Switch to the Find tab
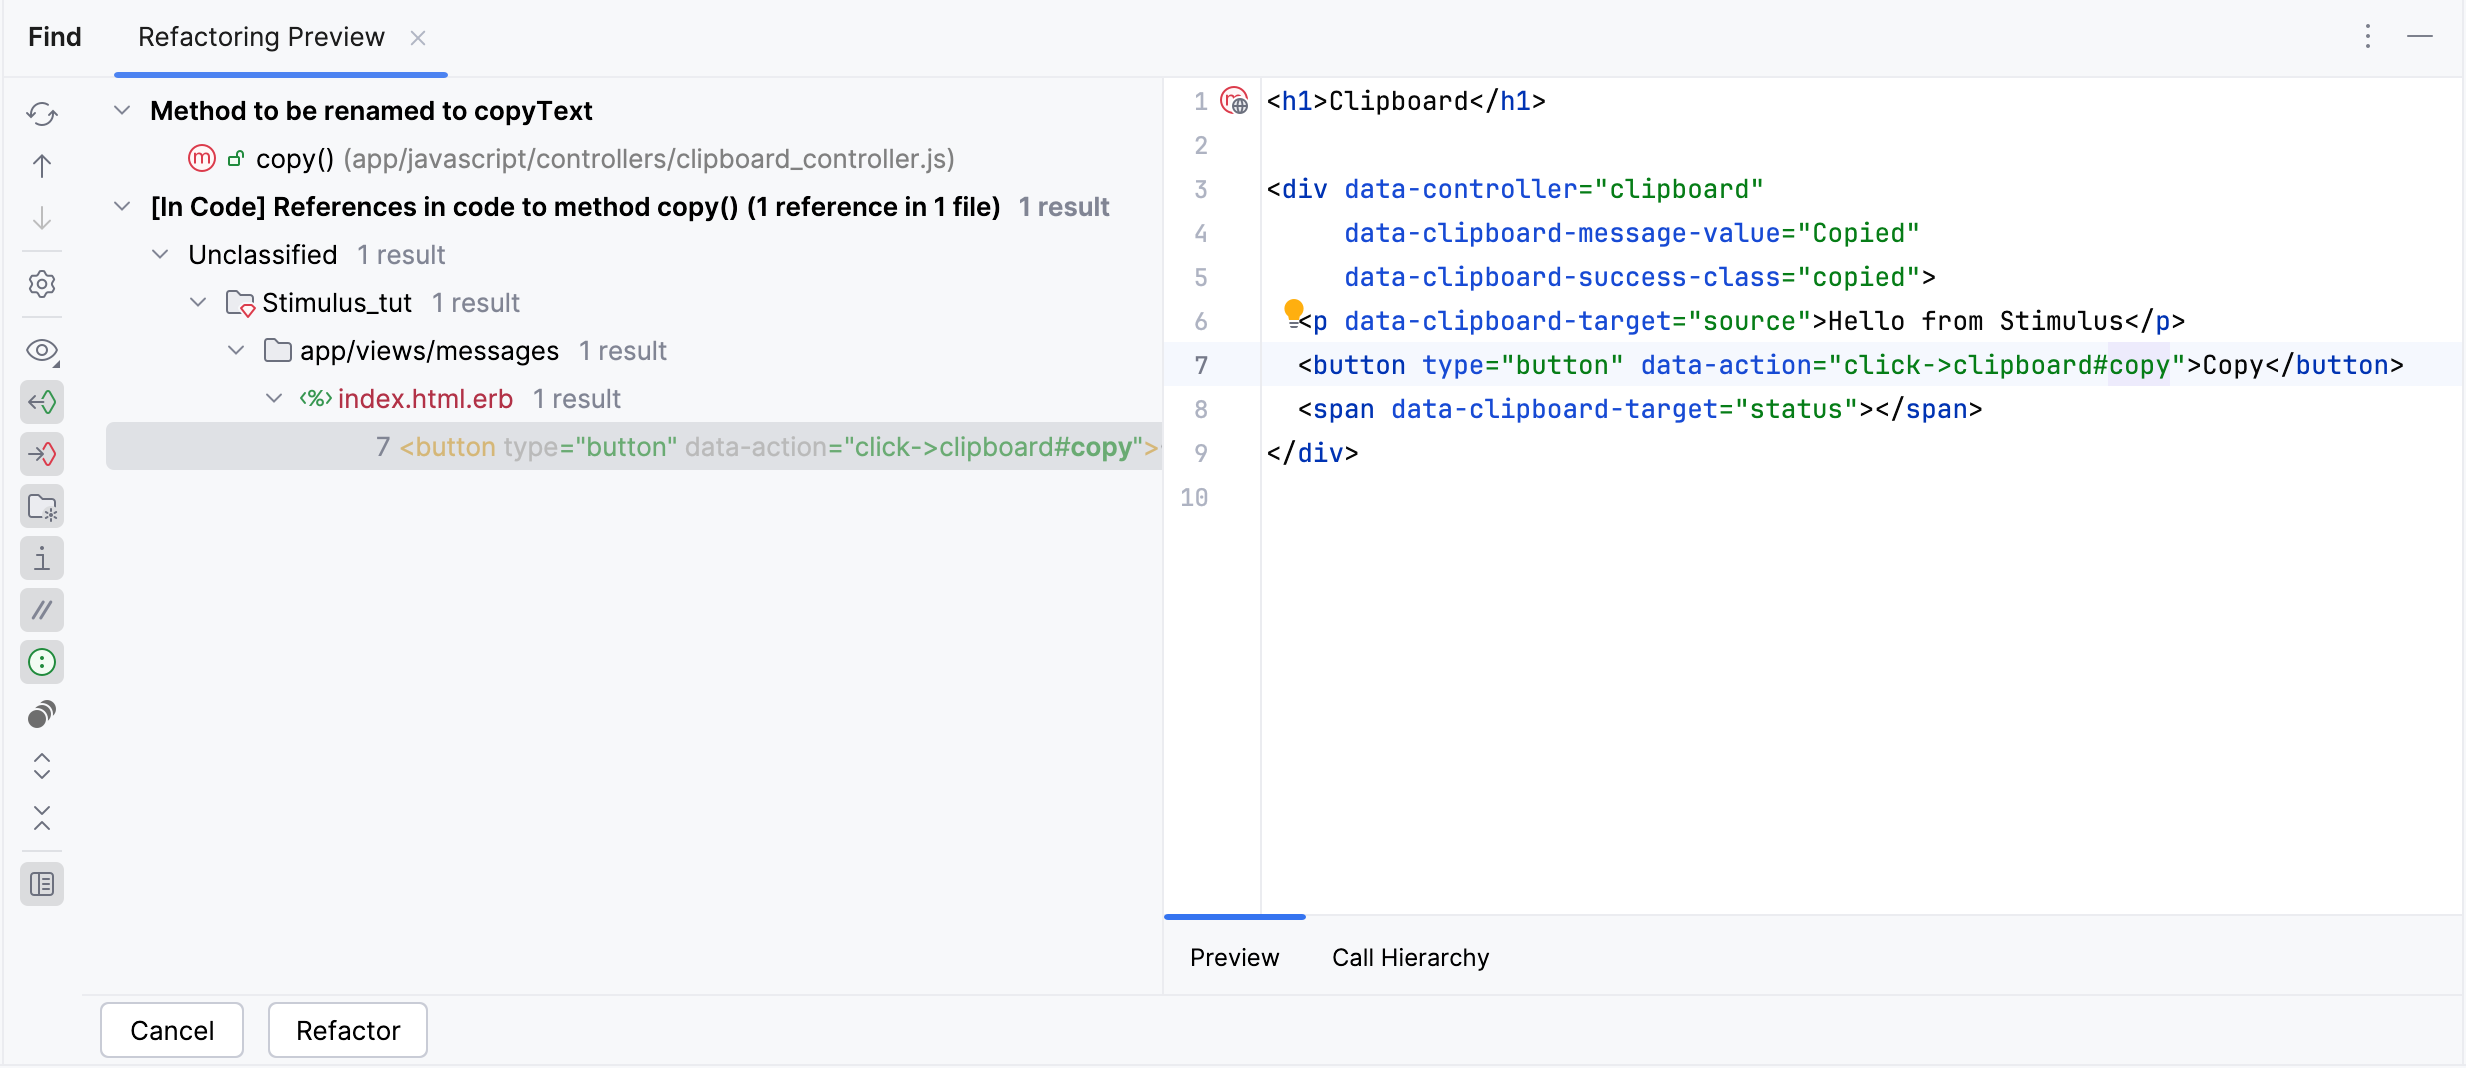 (x=55, y=37)
